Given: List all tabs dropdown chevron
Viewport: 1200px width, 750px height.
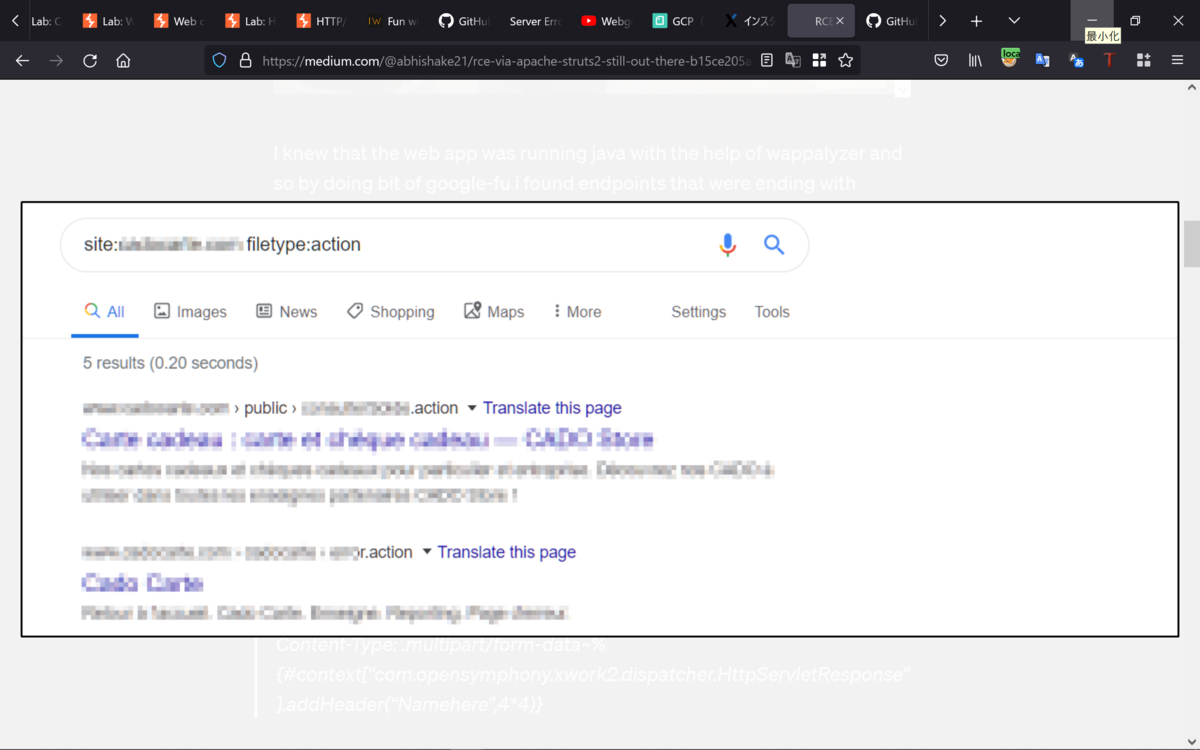Looking at the screenshot, I should coord(1014,21).
